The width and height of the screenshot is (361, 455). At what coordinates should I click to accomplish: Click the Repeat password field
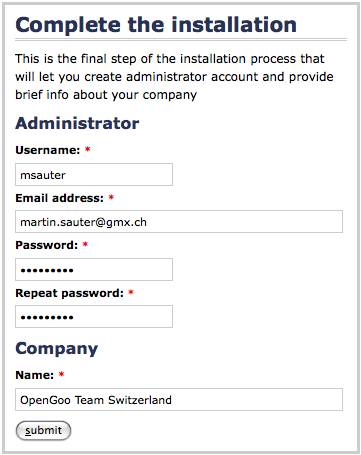pyautogui.click(x=94, y=316)
